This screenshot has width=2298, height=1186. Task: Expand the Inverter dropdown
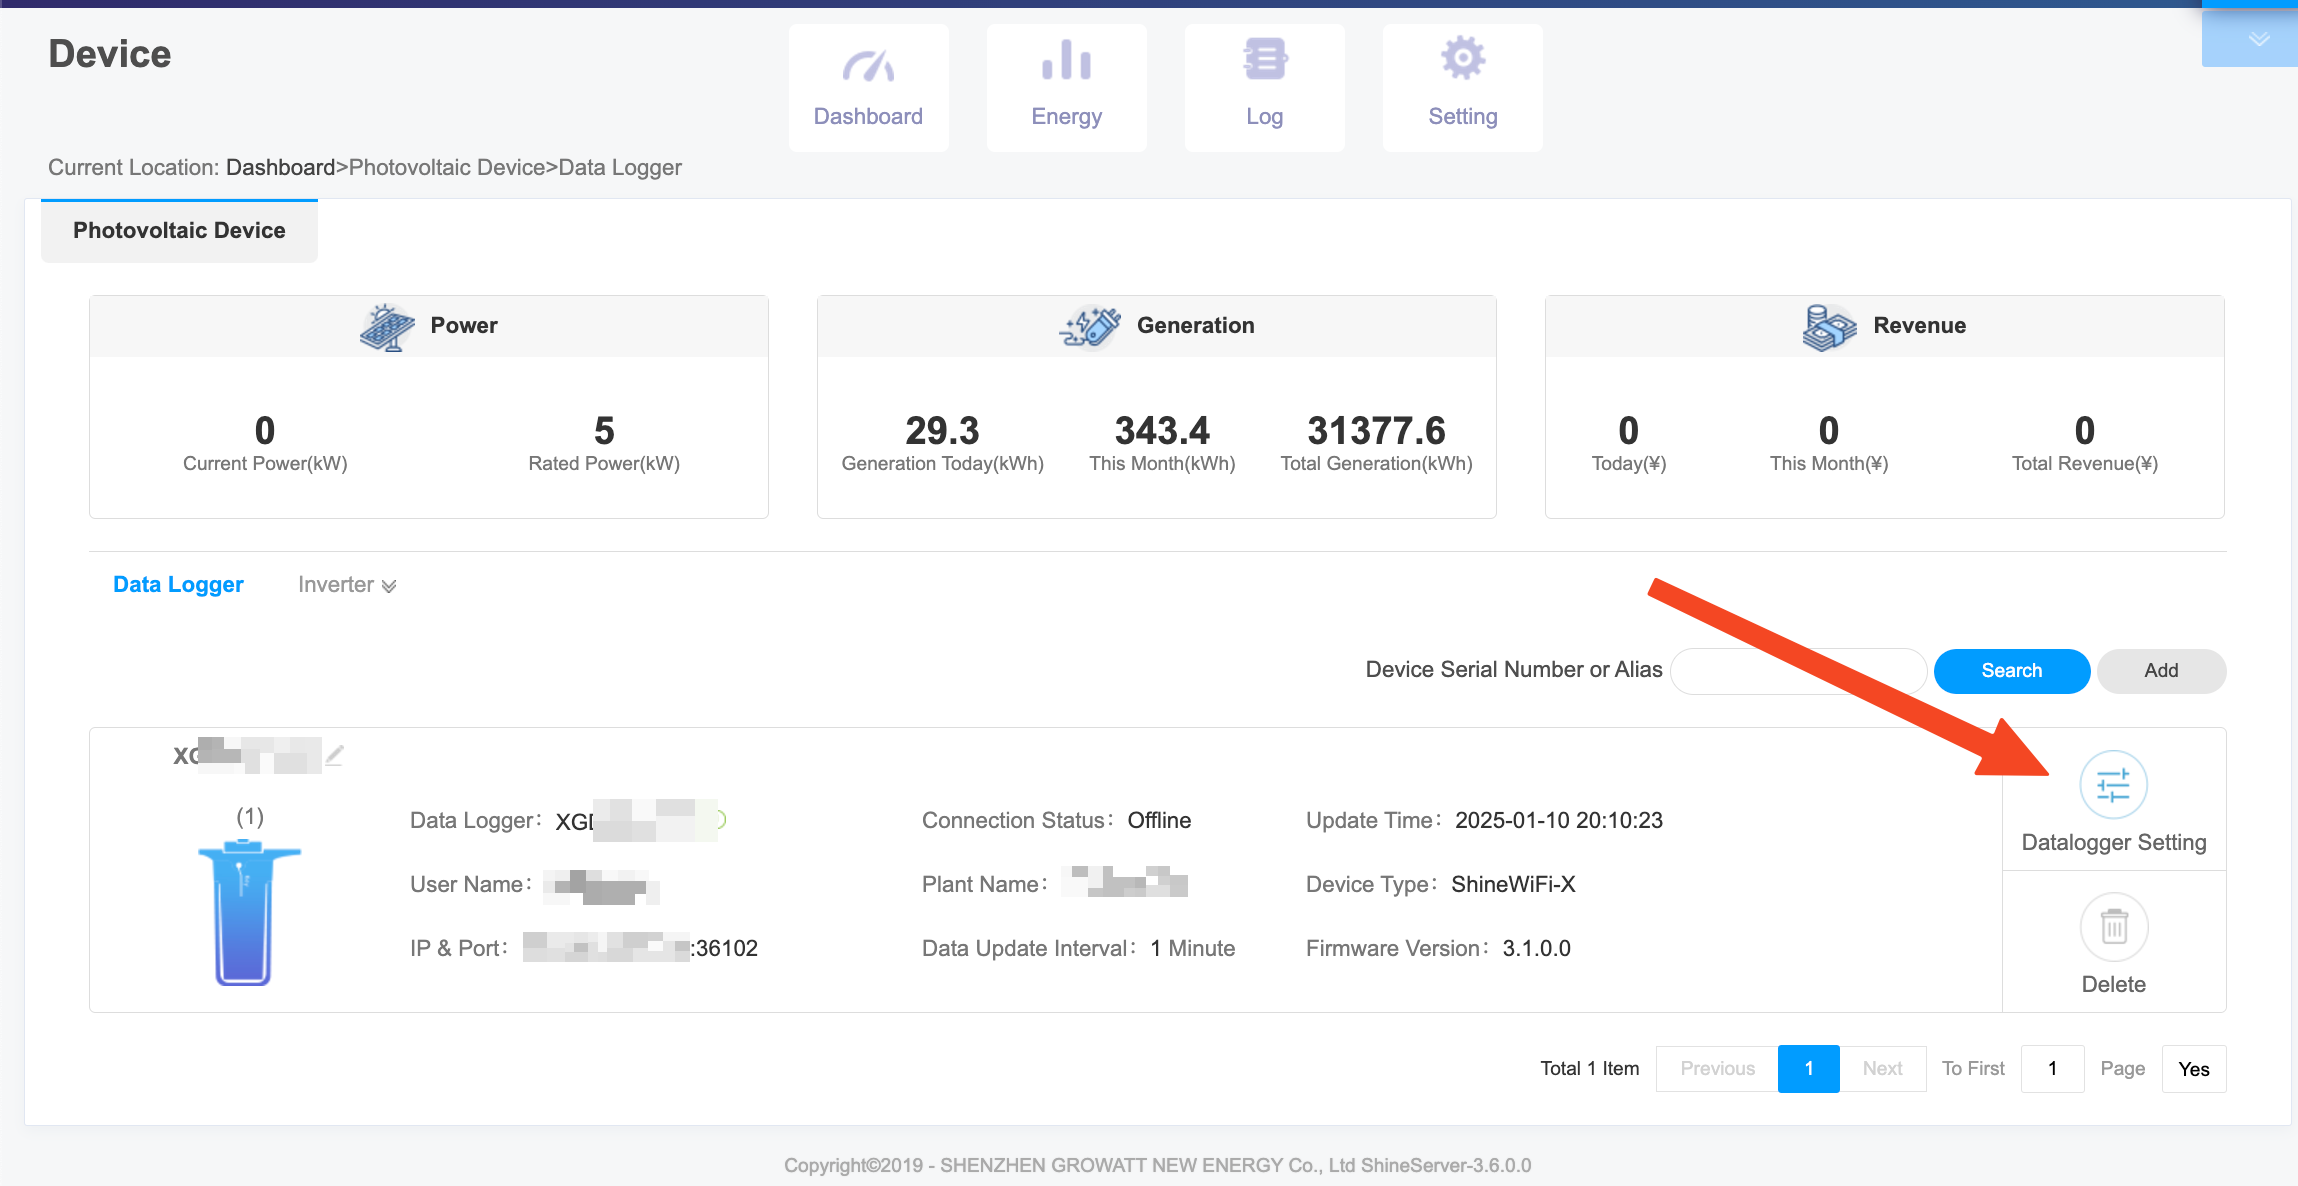coord(347,585)
